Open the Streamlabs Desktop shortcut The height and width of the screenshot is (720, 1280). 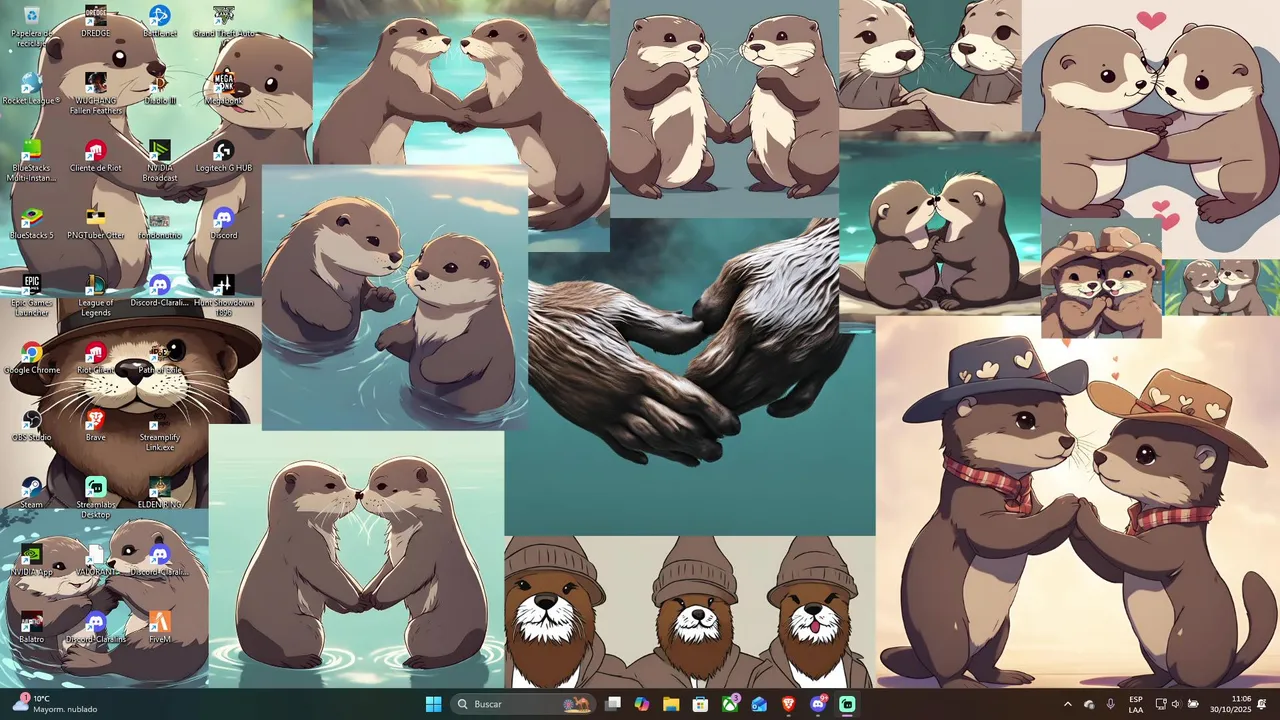click(96, 497)
